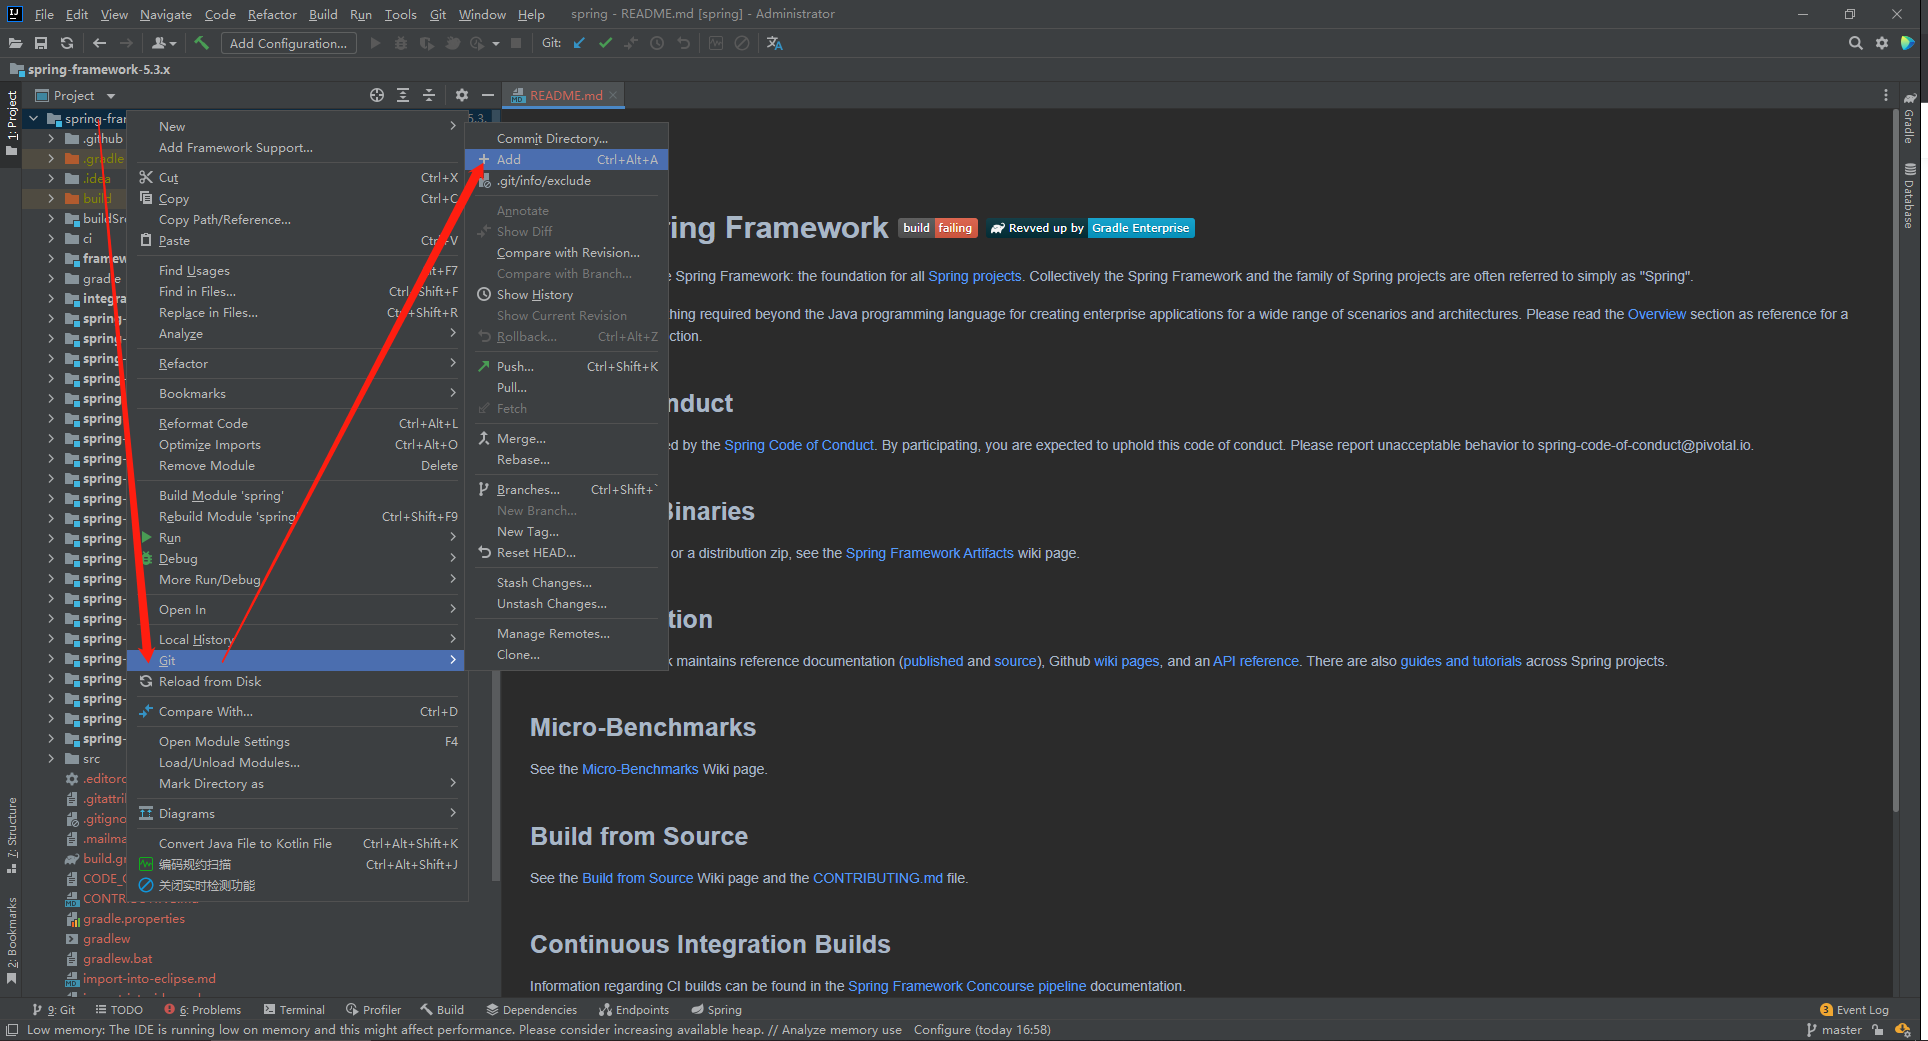Image resolution: width=1928 pixels, height=1041 pixels.
Task: Open Search Everywhere magnifier icon
Action: click(1856, 43)
